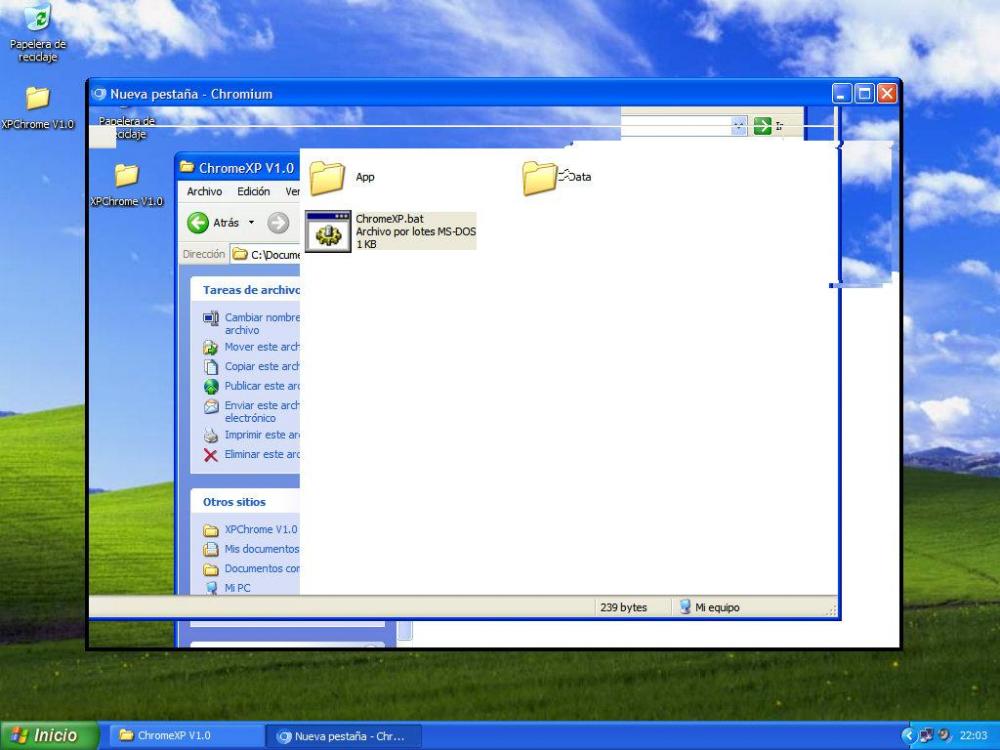Click the green Atrás back arrow
Viewport: 1000px width, 750px height.
pos(198,223)
